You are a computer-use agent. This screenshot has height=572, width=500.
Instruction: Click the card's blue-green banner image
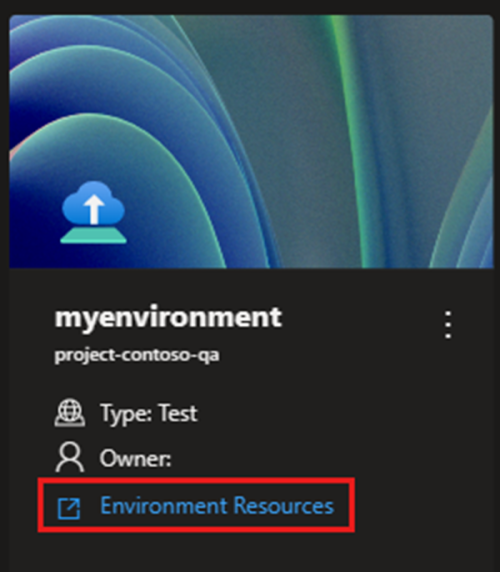coord(251,142)
